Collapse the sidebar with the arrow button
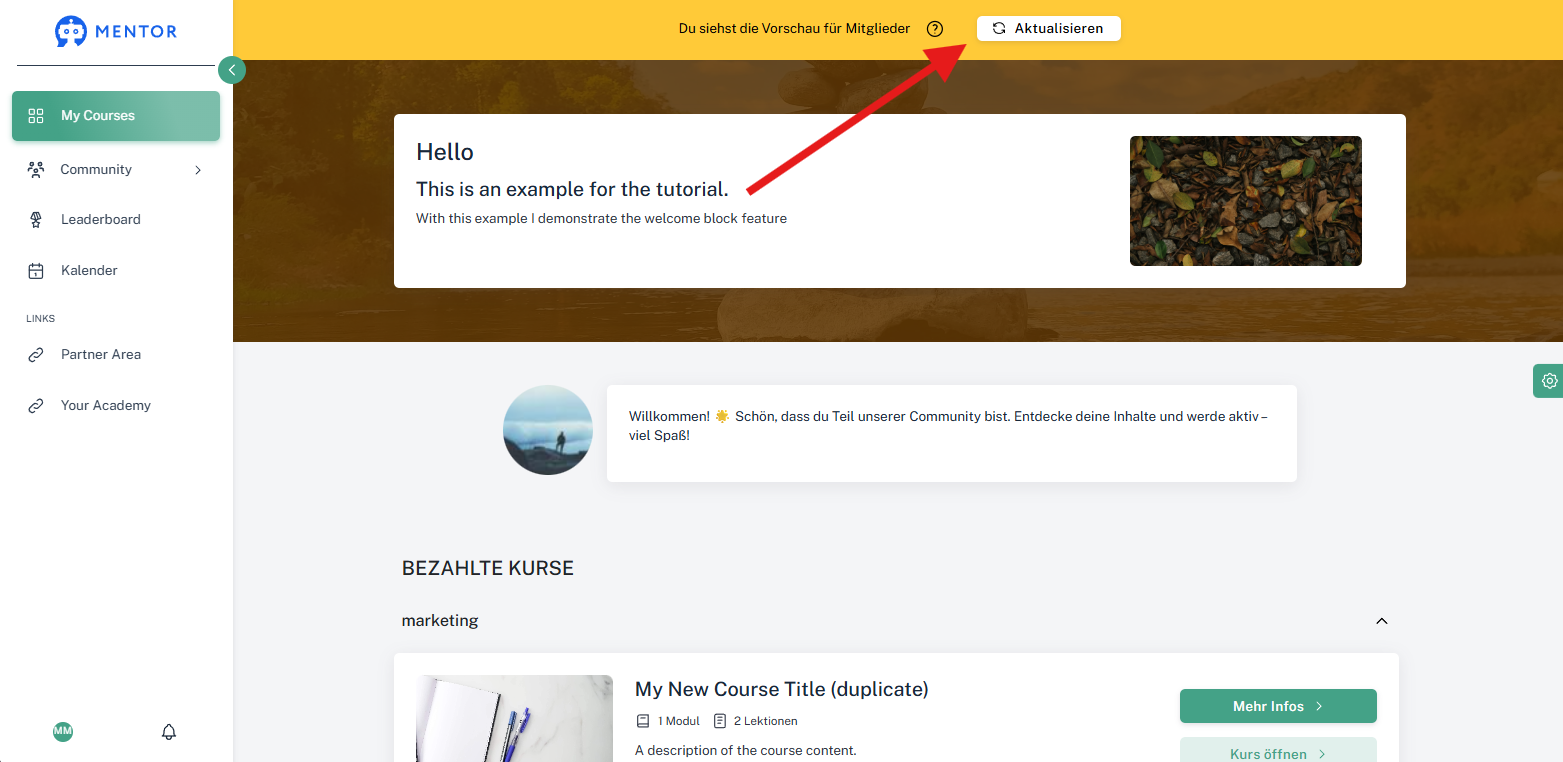 (232, 70)
